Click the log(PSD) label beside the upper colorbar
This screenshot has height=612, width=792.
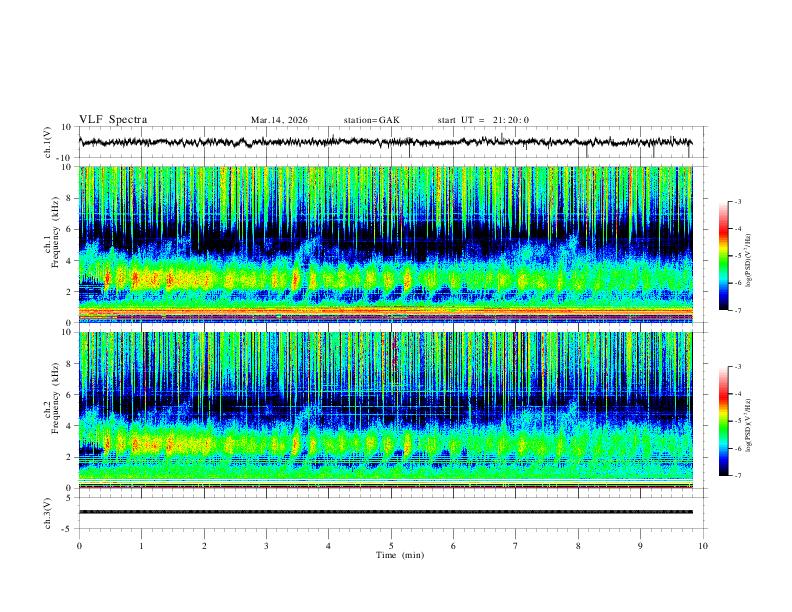coord(749,261)
